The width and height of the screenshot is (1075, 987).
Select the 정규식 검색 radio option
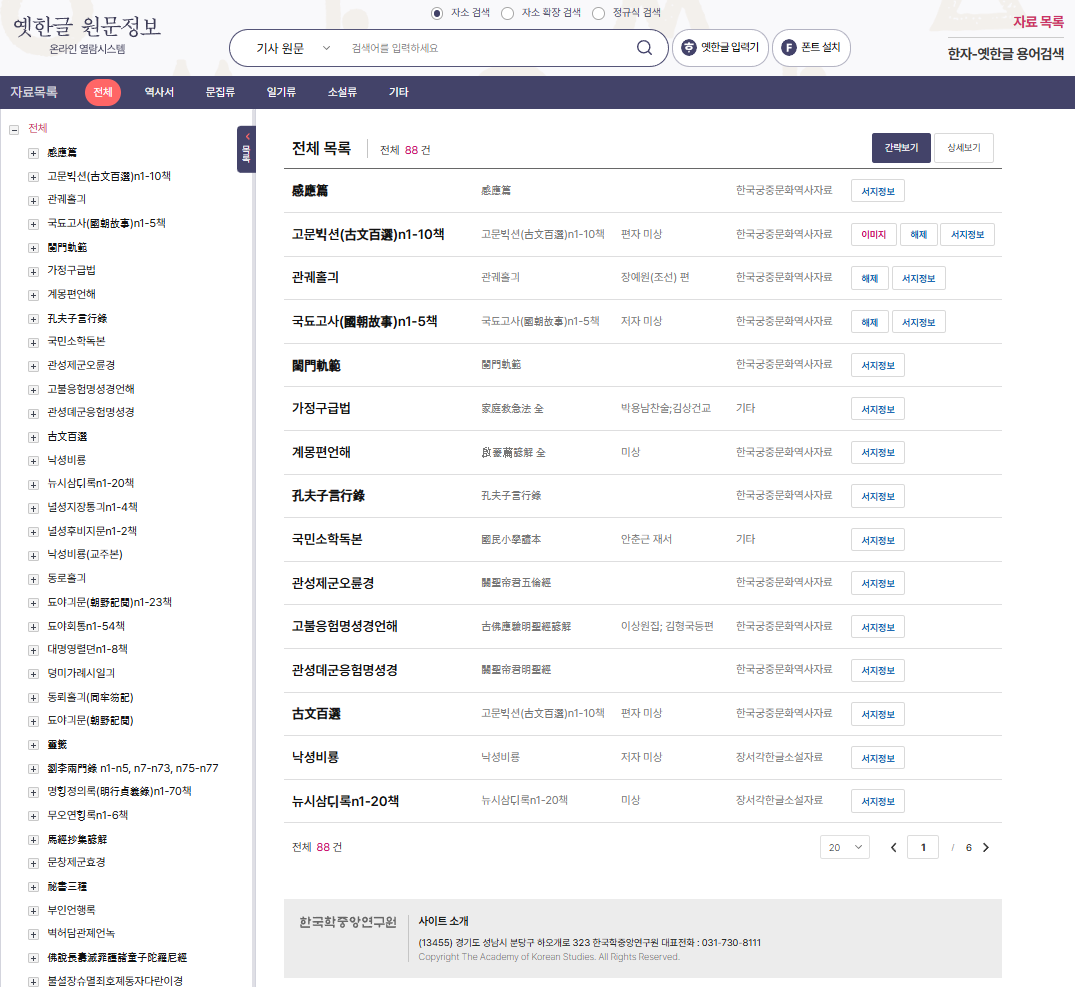tap(599, 13)
